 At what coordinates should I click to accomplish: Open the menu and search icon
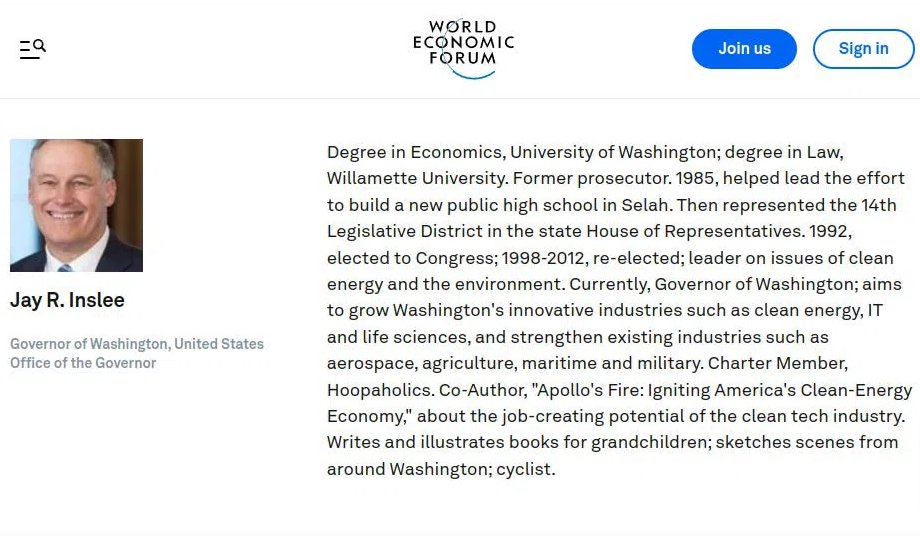click(33, 48)
